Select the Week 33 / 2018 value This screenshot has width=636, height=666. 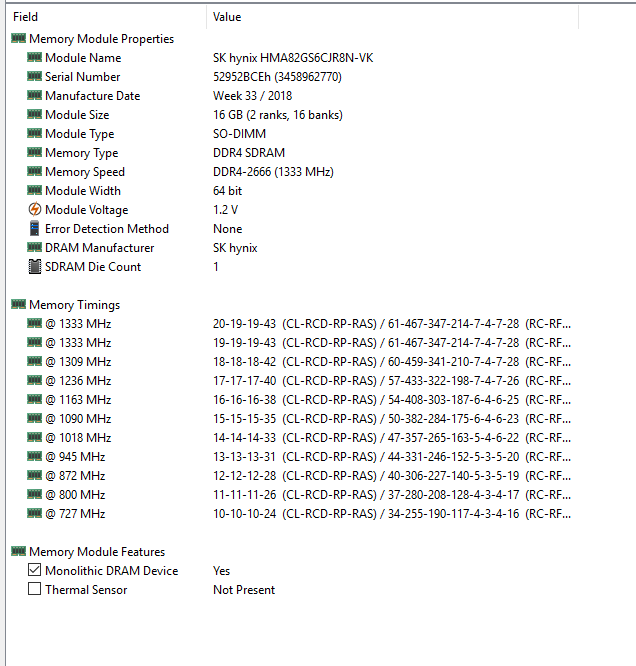point(253,96)
